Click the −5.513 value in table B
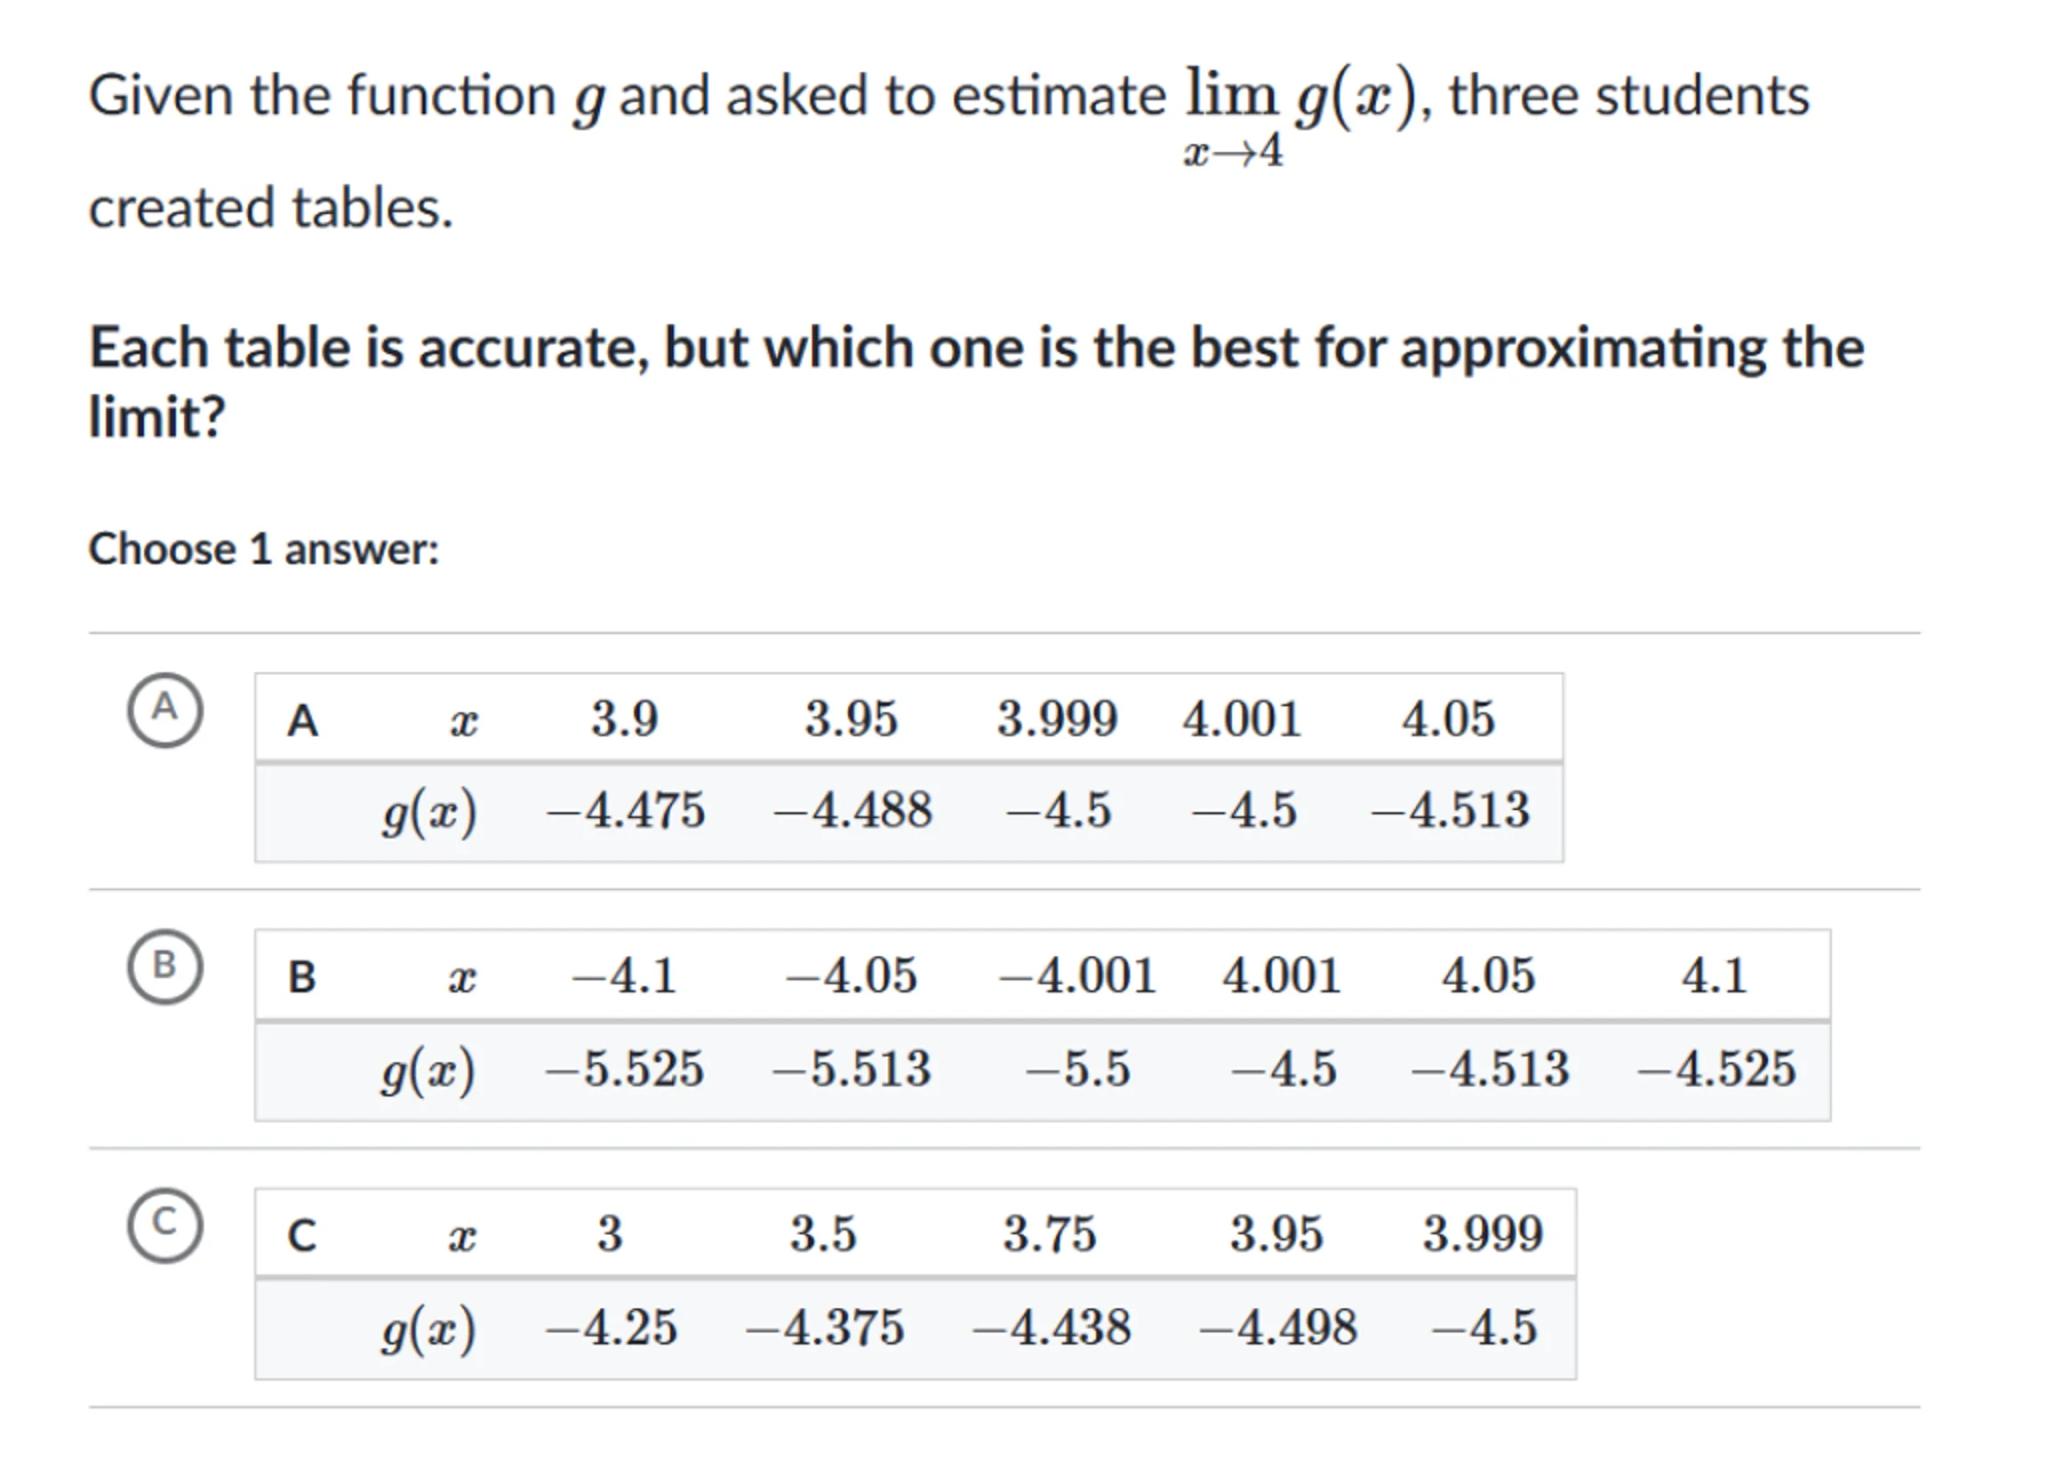Screen dimensions: 2048x1484 [851, 1069]
